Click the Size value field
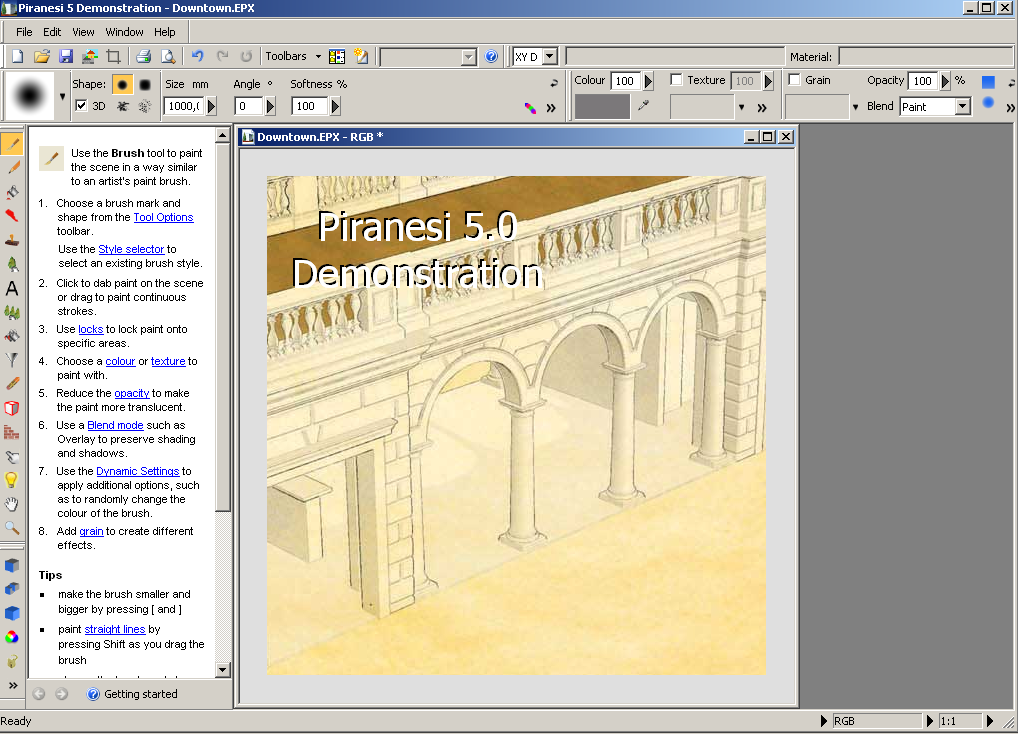The width and height of the screenshot is (1018, 734). [184, 106]
